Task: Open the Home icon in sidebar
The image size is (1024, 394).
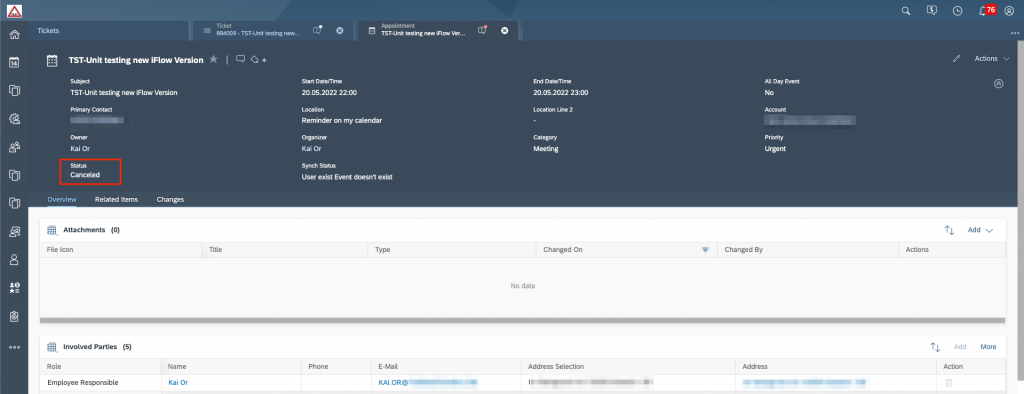Action: click(x=14, y=34)
